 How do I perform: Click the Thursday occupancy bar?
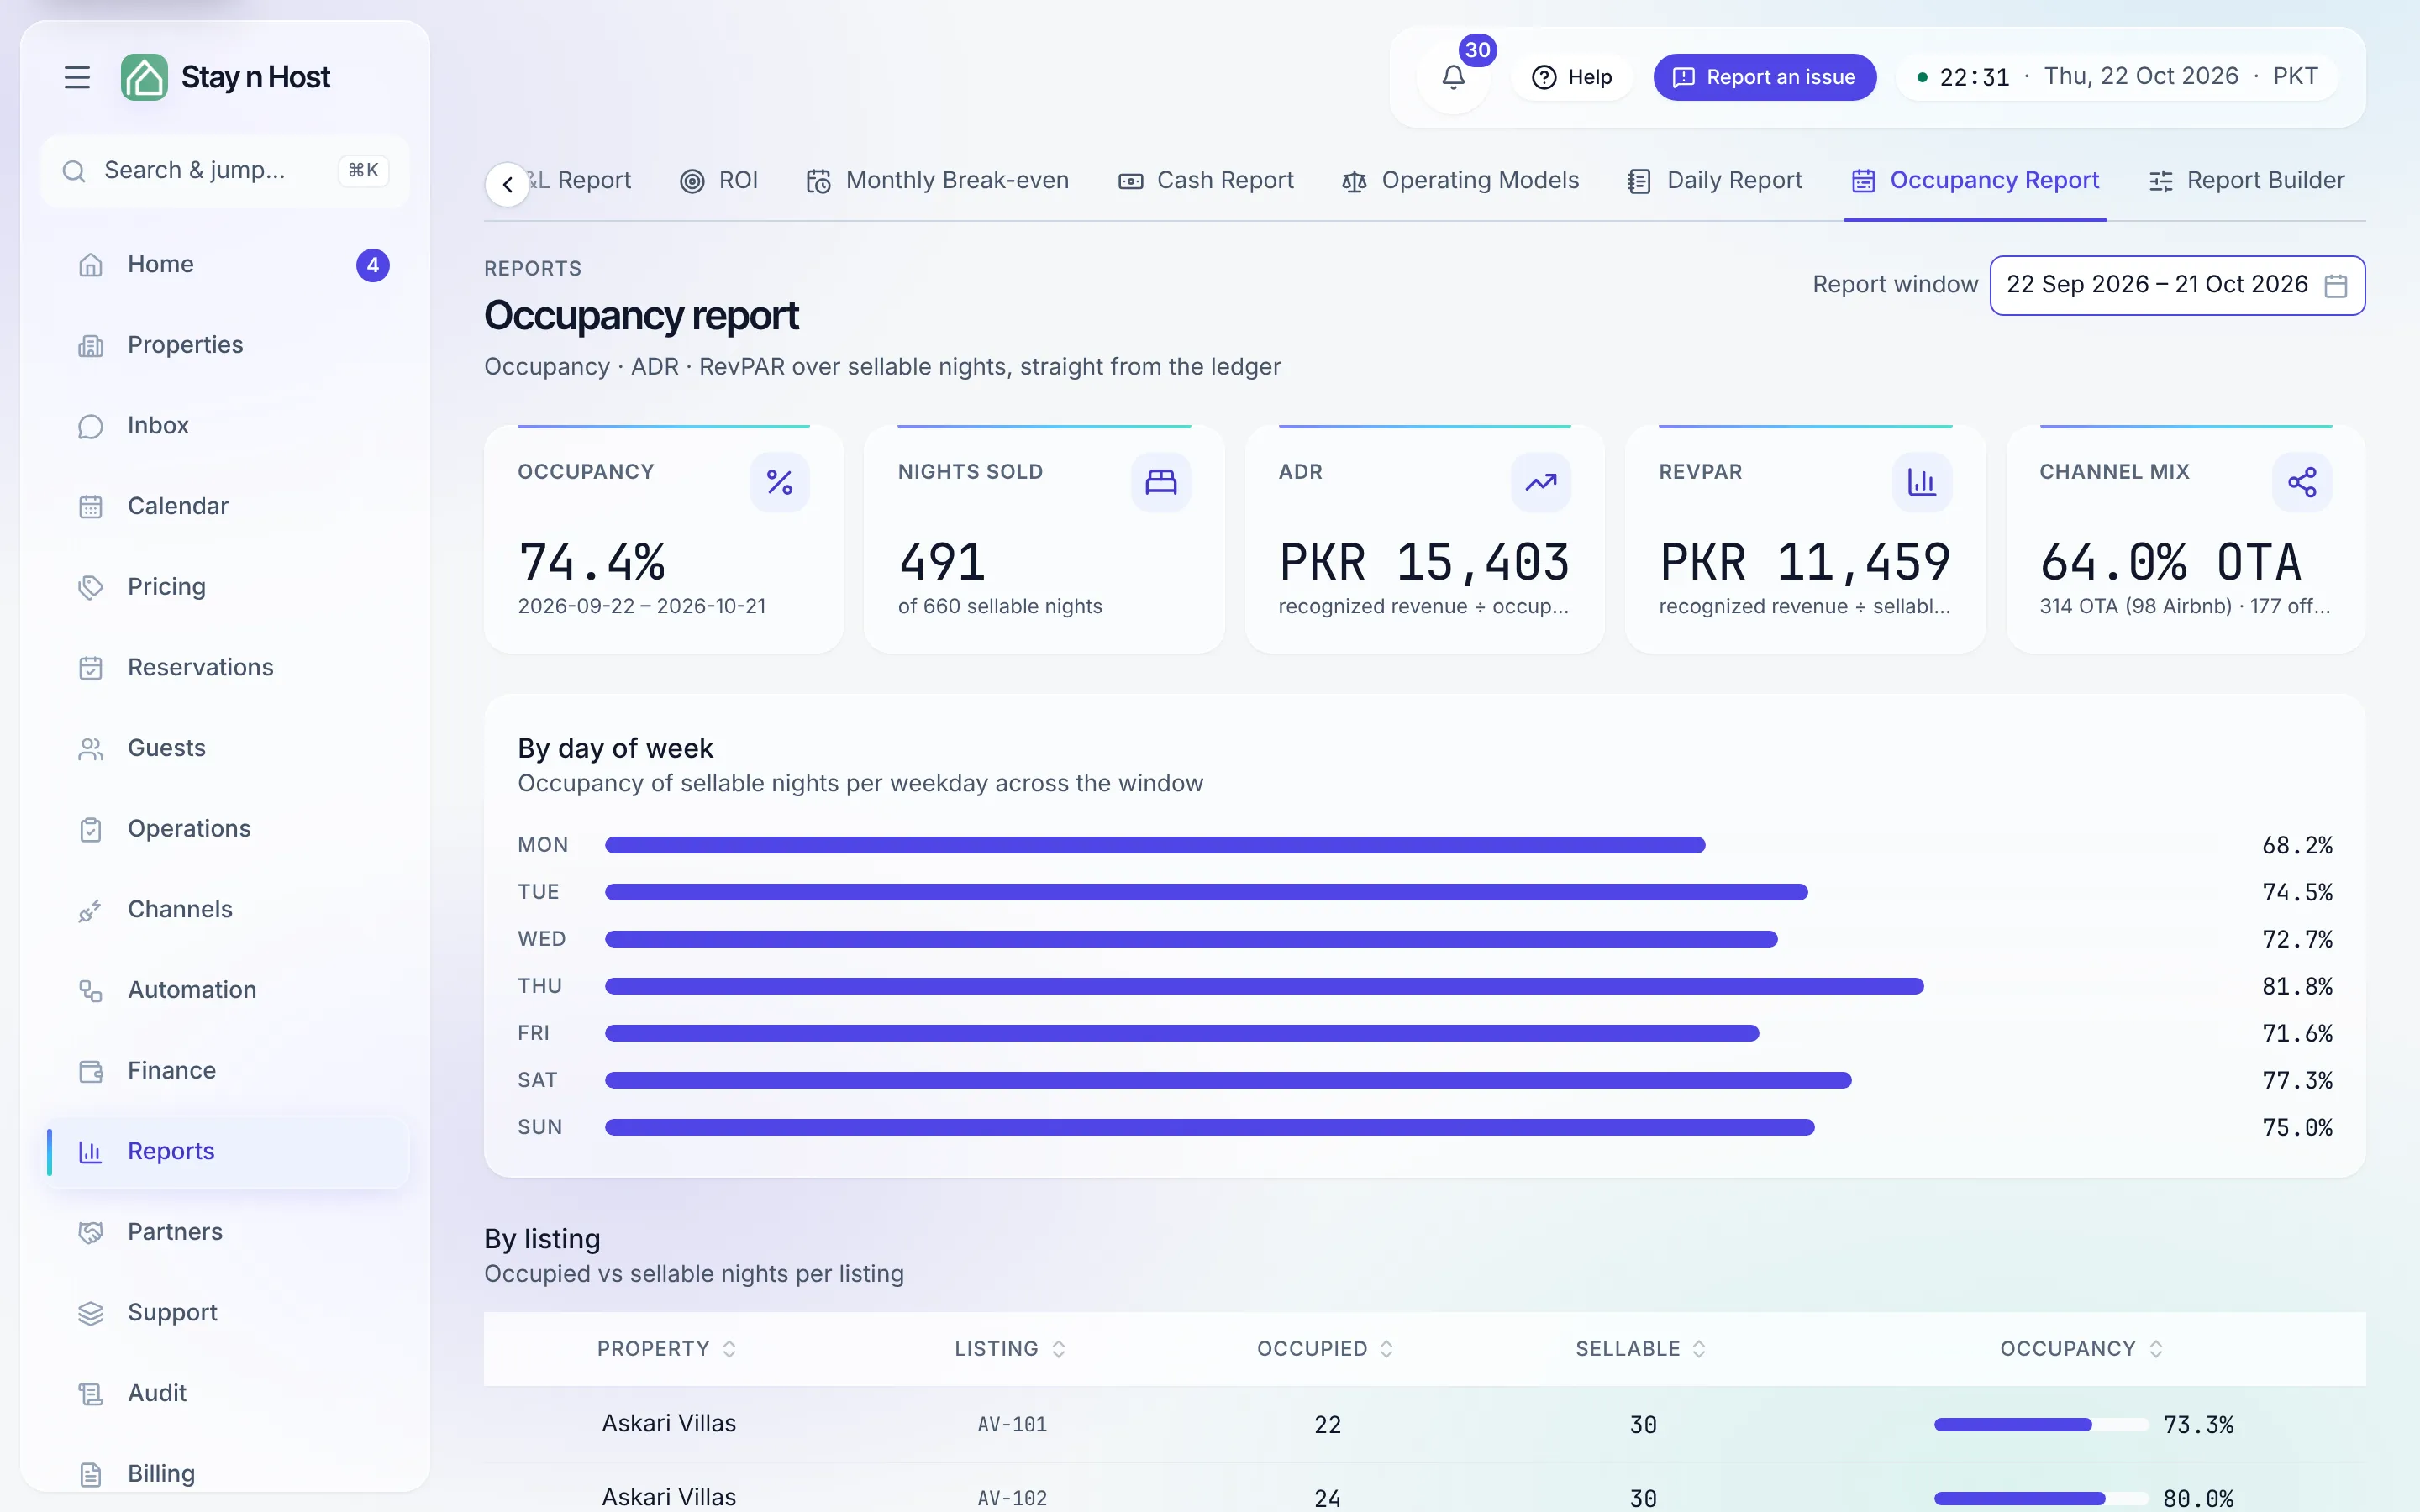coord(1264,986)
